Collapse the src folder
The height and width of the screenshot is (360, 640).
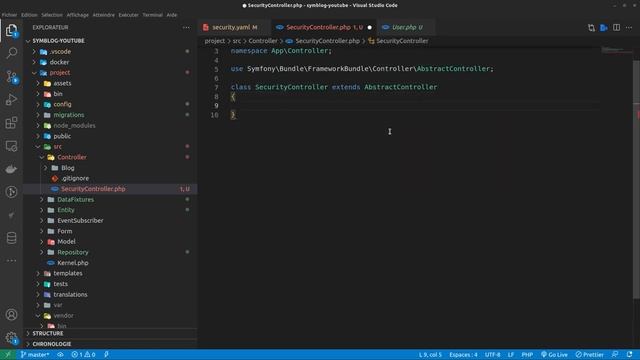[38, 147]
